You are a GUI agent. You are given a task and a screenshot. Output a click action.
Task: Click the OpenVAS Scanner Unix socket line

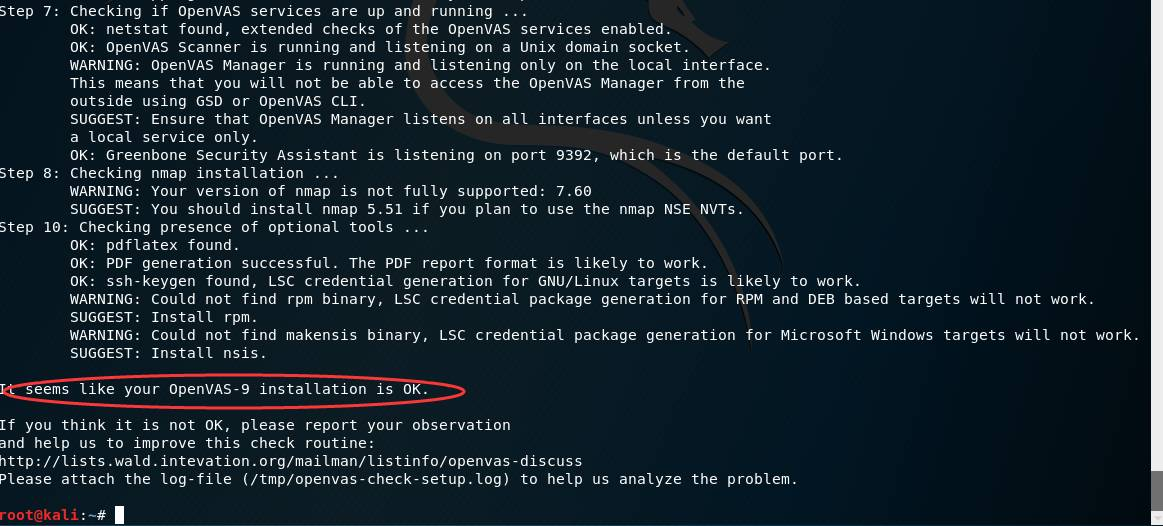380,47
